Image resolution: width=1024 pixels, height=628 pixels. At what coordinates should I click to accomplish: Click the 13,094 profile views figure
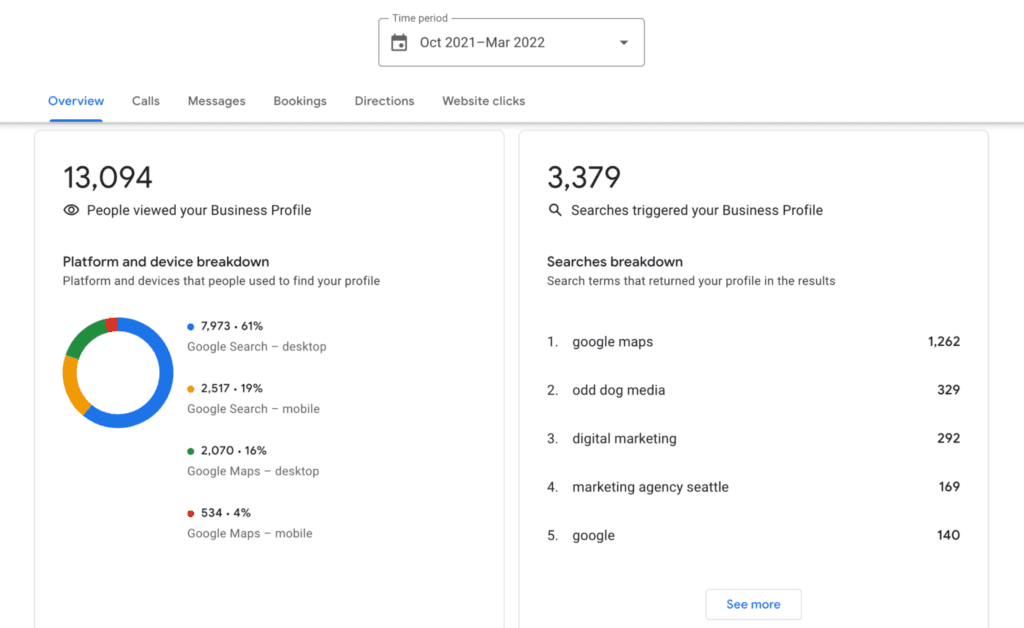(107, 177)
